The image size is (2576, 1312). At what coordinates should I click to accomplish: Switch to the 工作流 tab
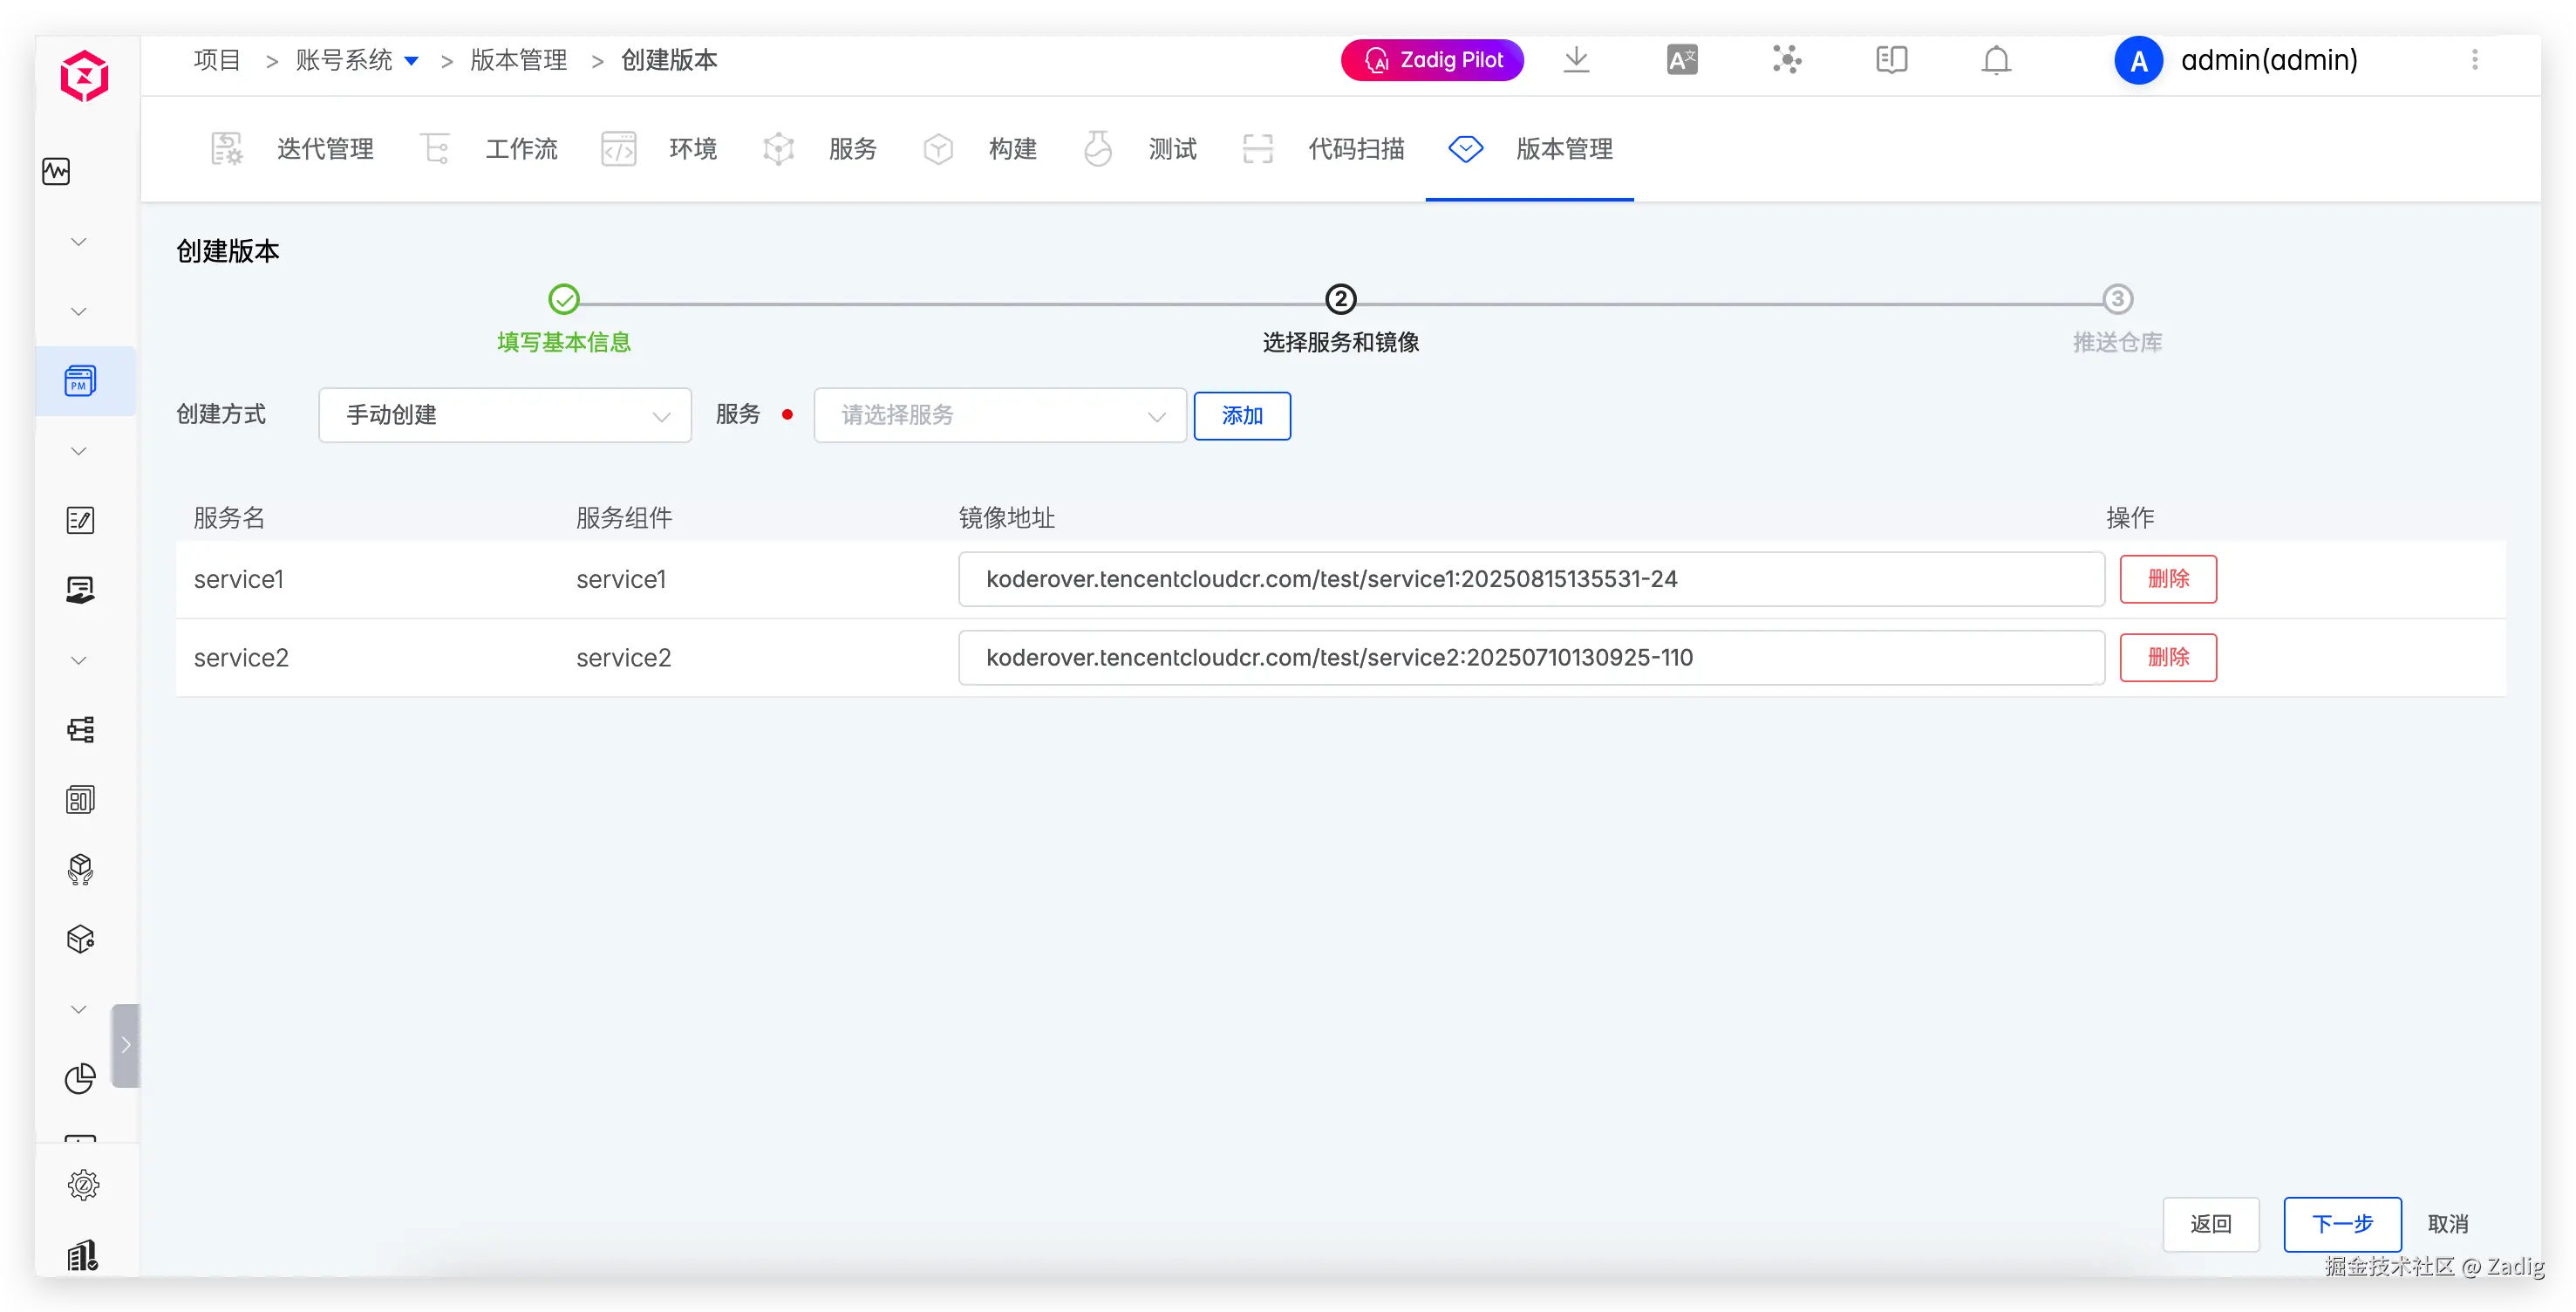pyautogui.click(x=520, y=149)
